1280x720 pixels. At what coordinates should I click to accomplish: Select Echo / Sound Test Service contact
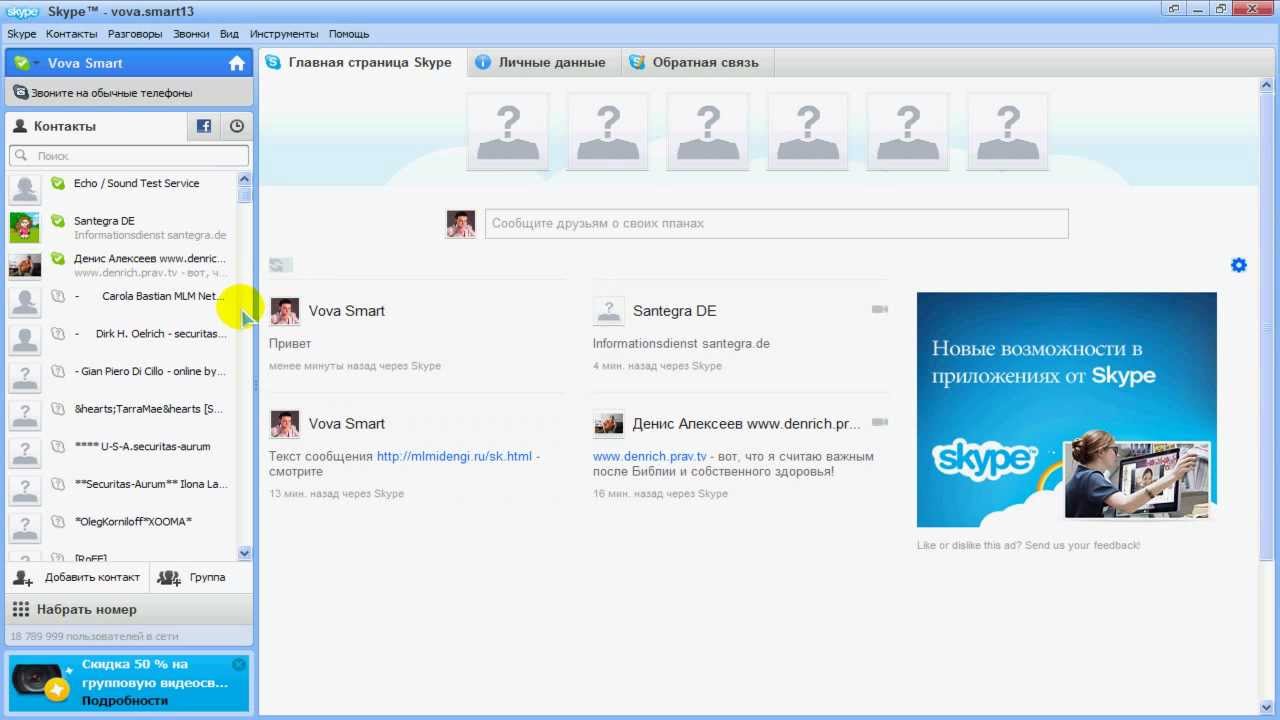(x=121, y=189)
